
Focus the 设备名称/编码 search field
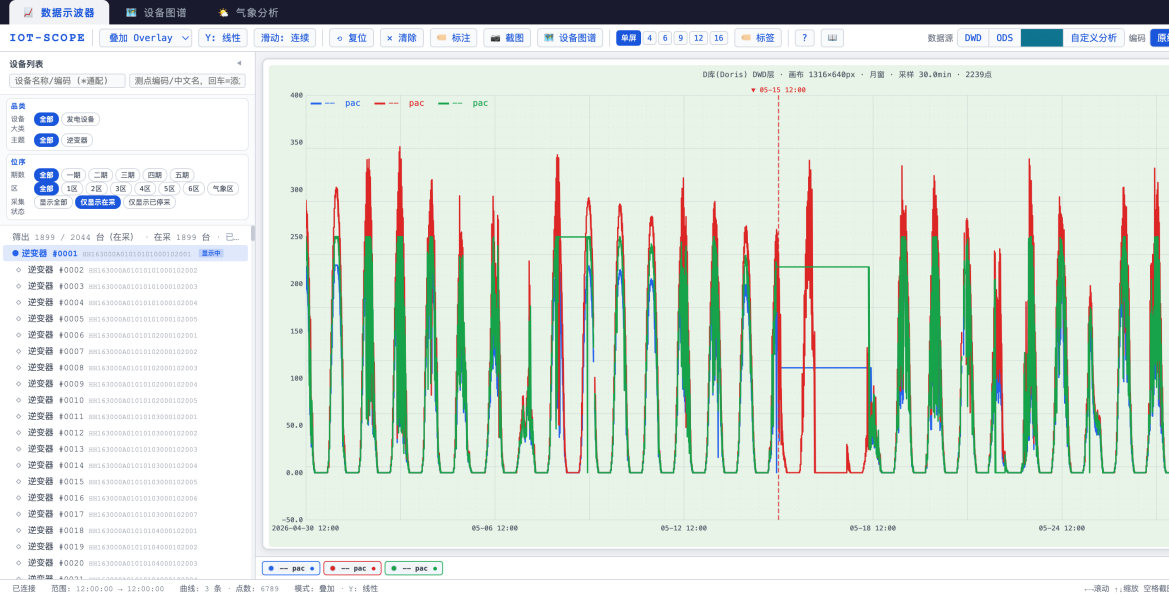pyautogui.click(x=67, y=80)
